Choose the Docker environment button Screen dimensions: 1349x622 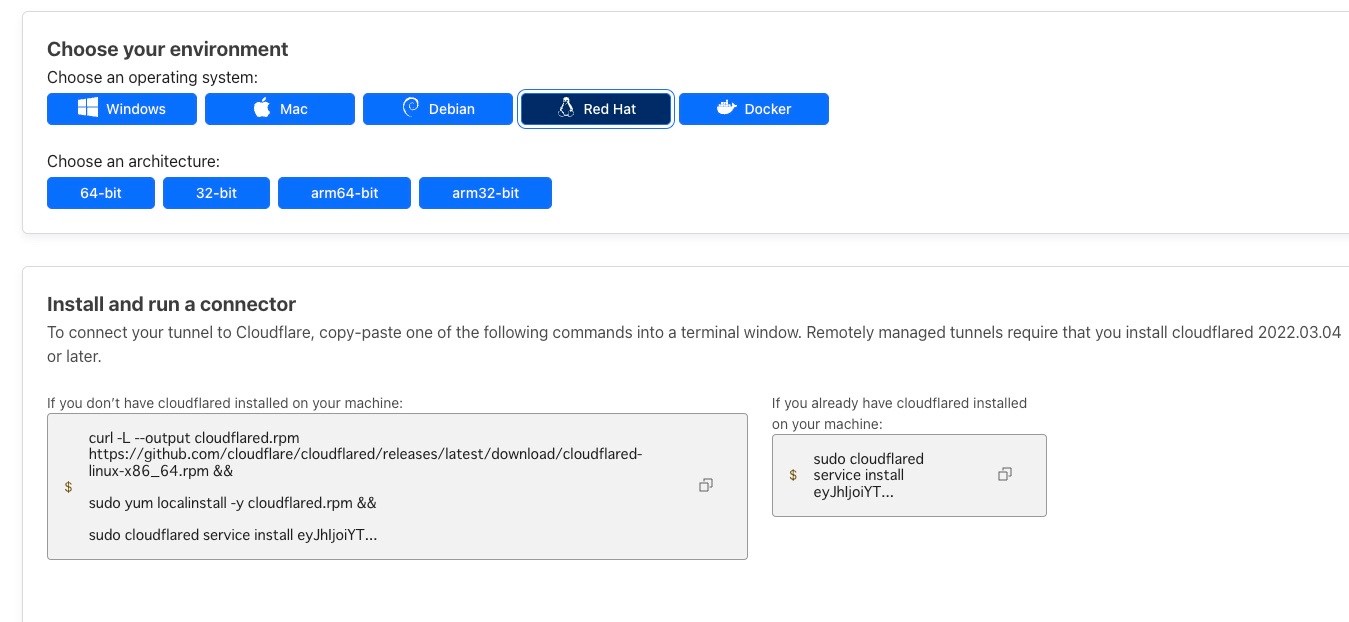754,109
